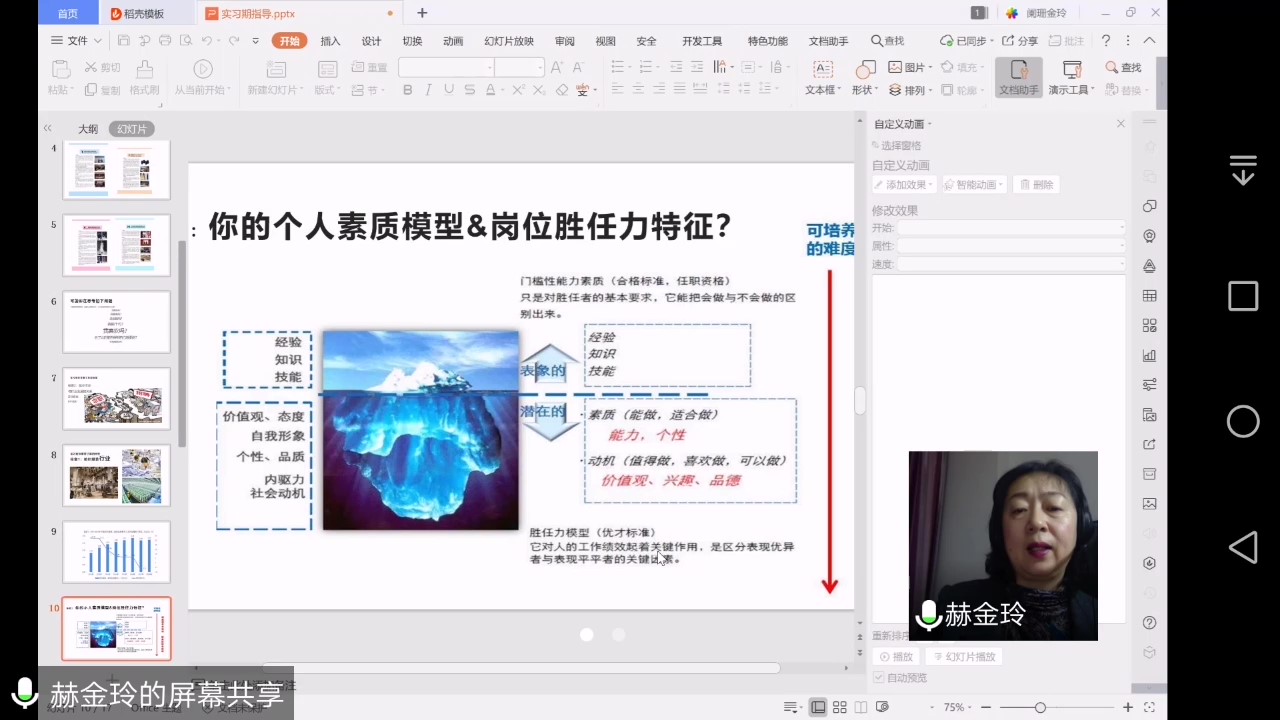This screenshot has width=1280, height=720.
Task: Open a new tab with plus button
Action: tap(422, 13)
